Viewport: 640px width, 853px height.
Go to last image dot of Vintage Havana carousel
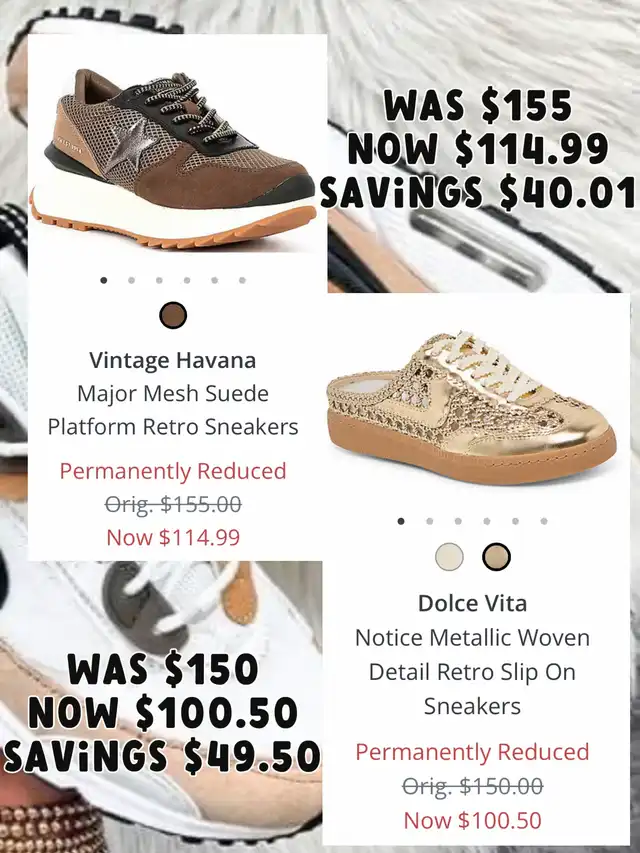(242, 280)
